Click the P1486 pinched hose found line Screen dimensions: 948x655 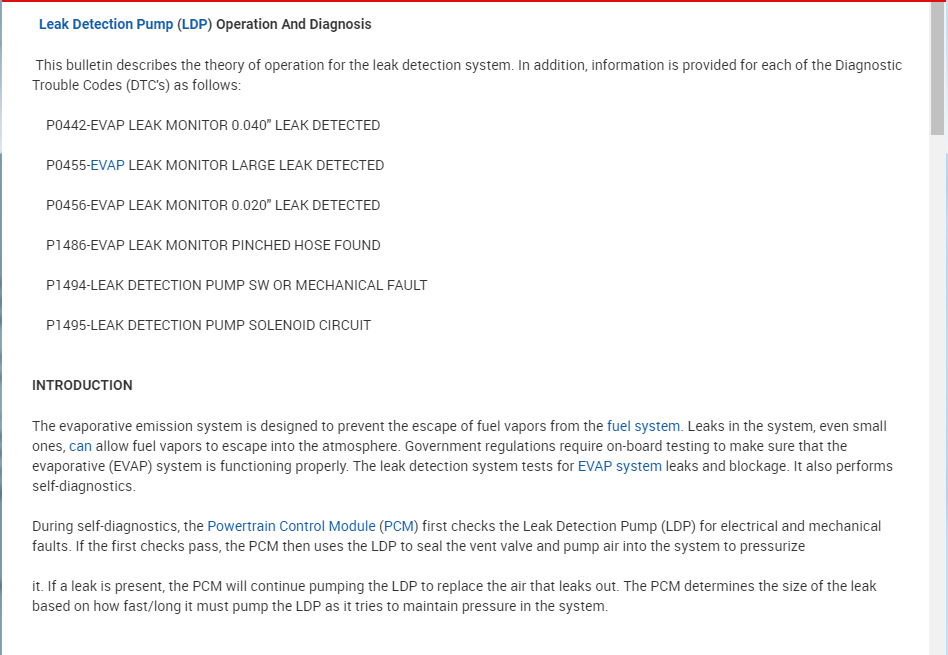click(x=213, y=245)
